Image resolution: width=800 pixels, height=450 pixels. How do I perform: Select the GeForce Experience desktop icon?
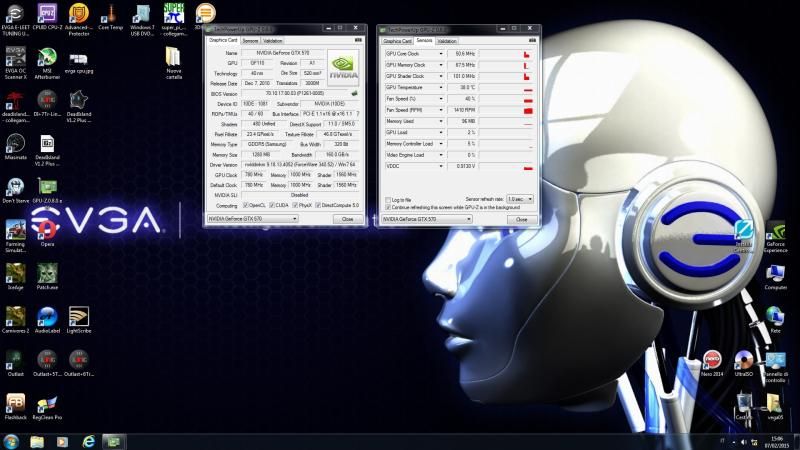click(x=776, y=236)
